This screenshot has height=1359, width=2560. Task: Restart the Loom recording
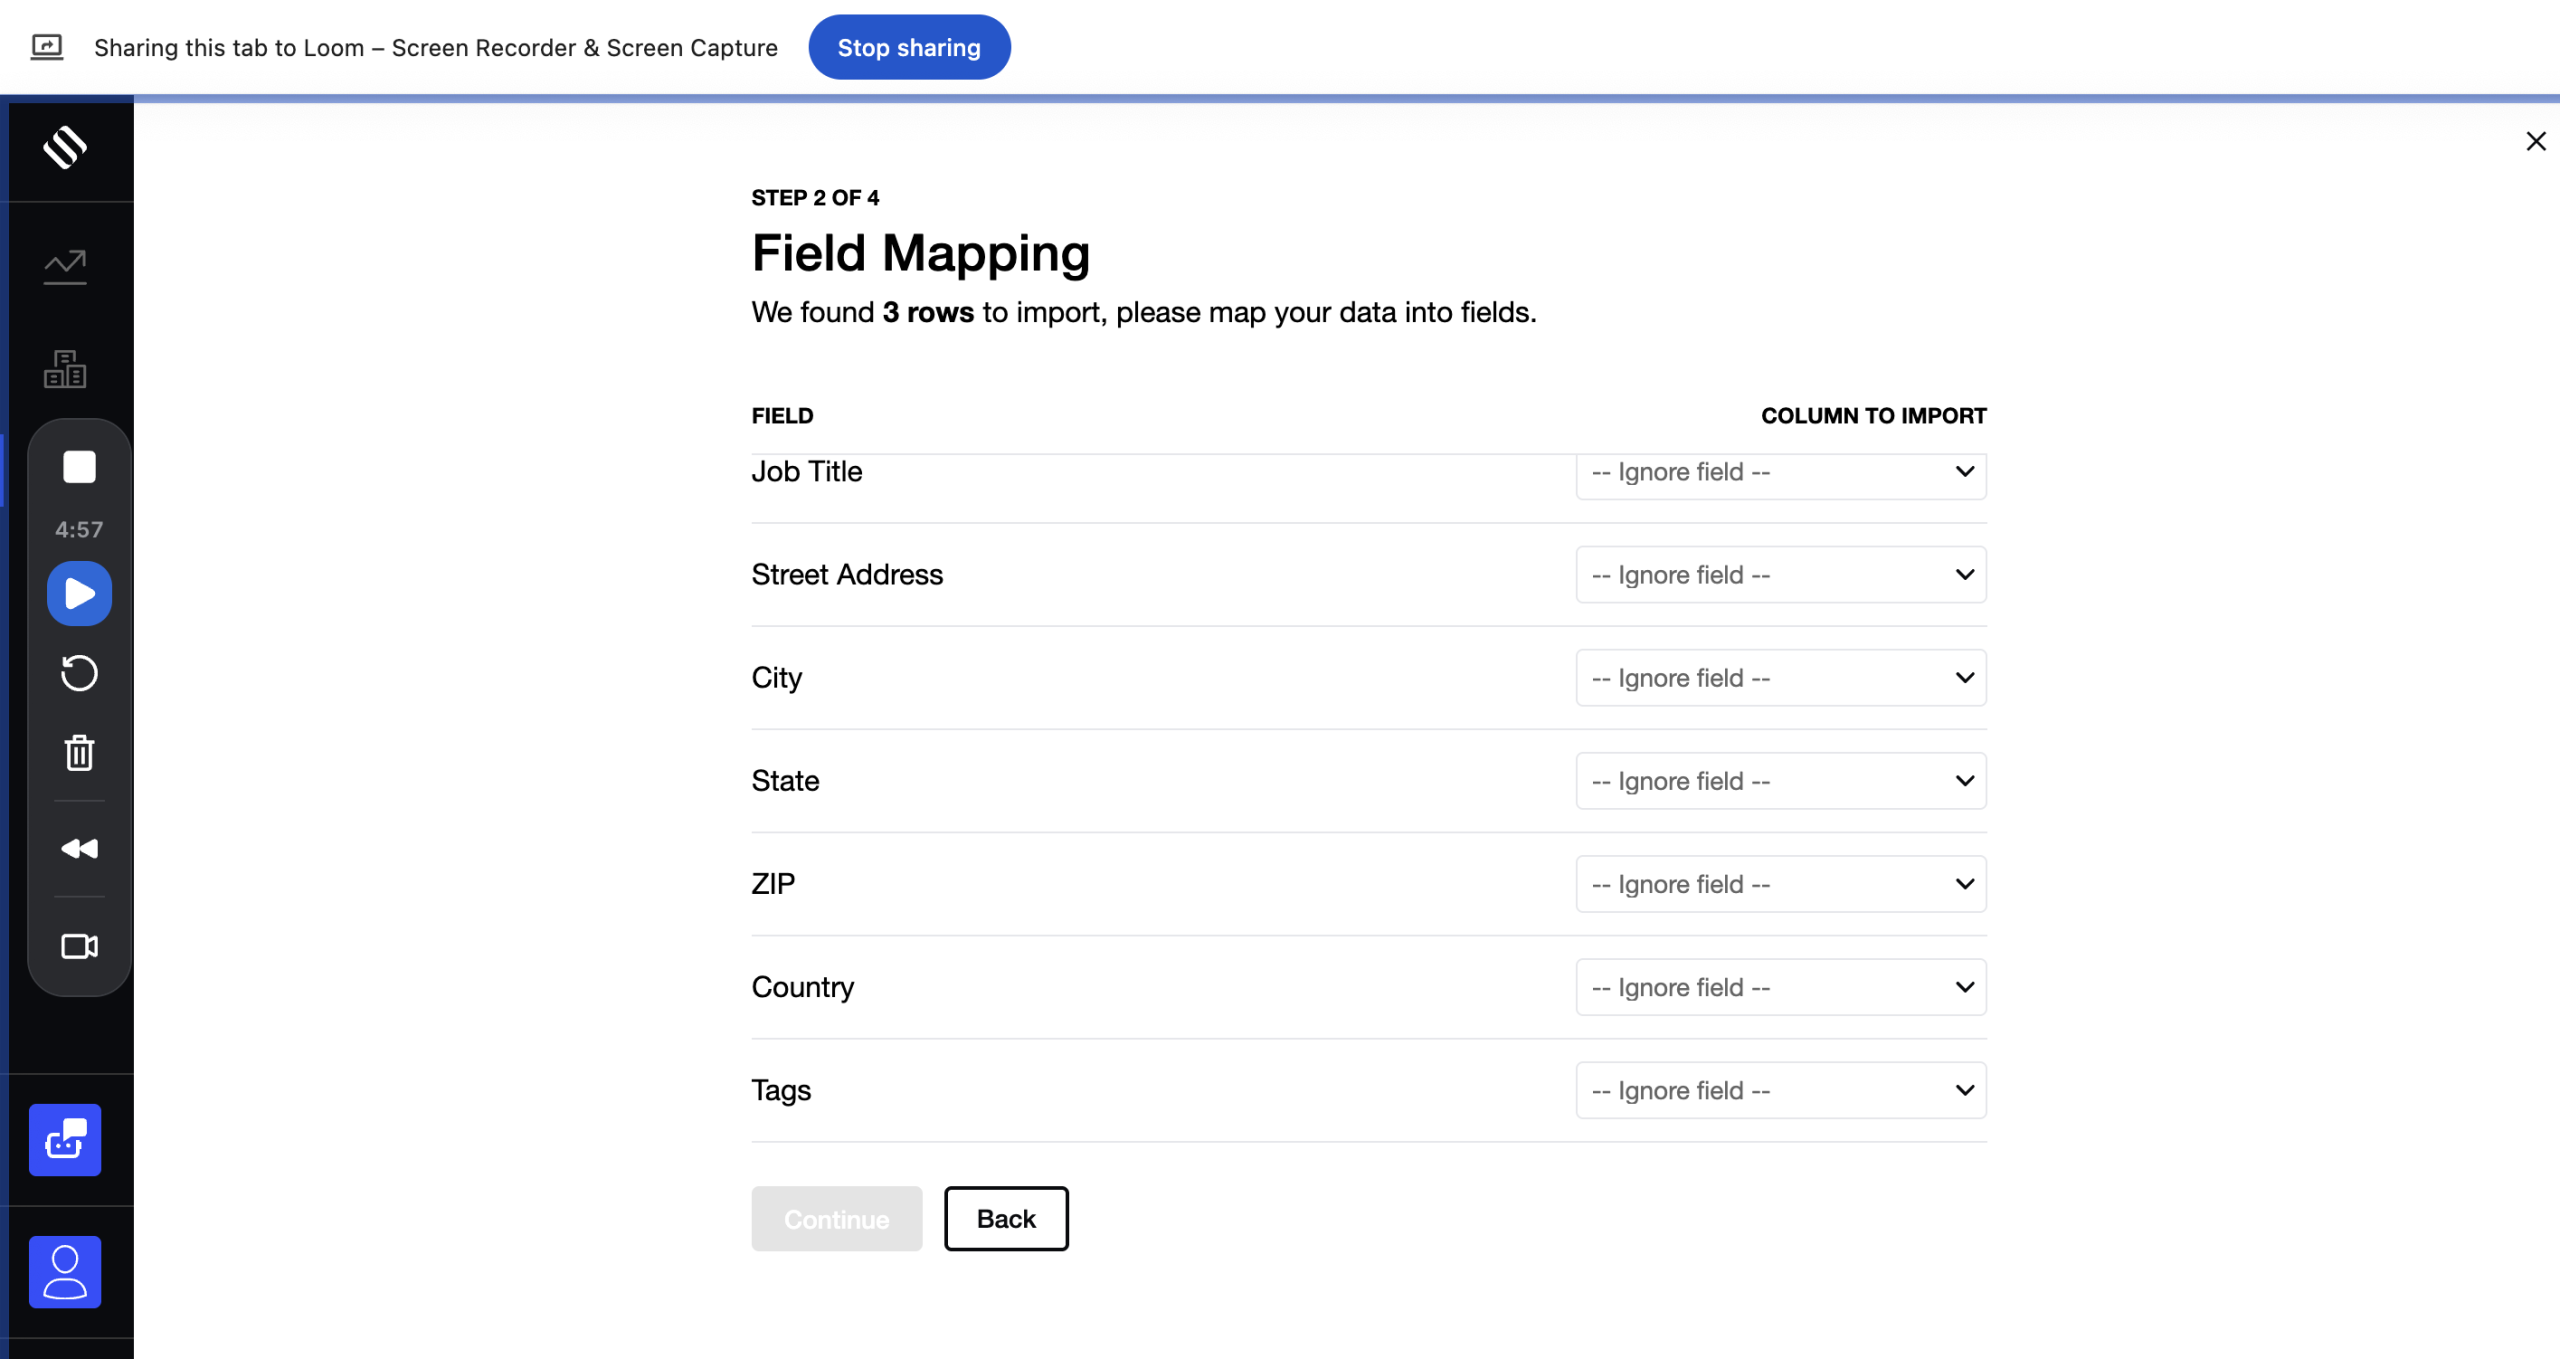(79, 673)
